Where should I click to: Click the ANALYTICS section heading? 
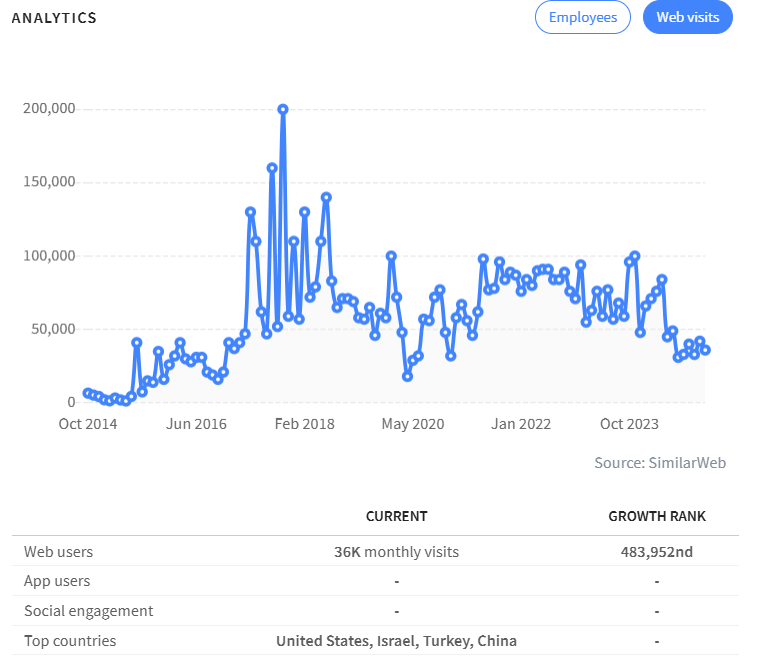54,18
